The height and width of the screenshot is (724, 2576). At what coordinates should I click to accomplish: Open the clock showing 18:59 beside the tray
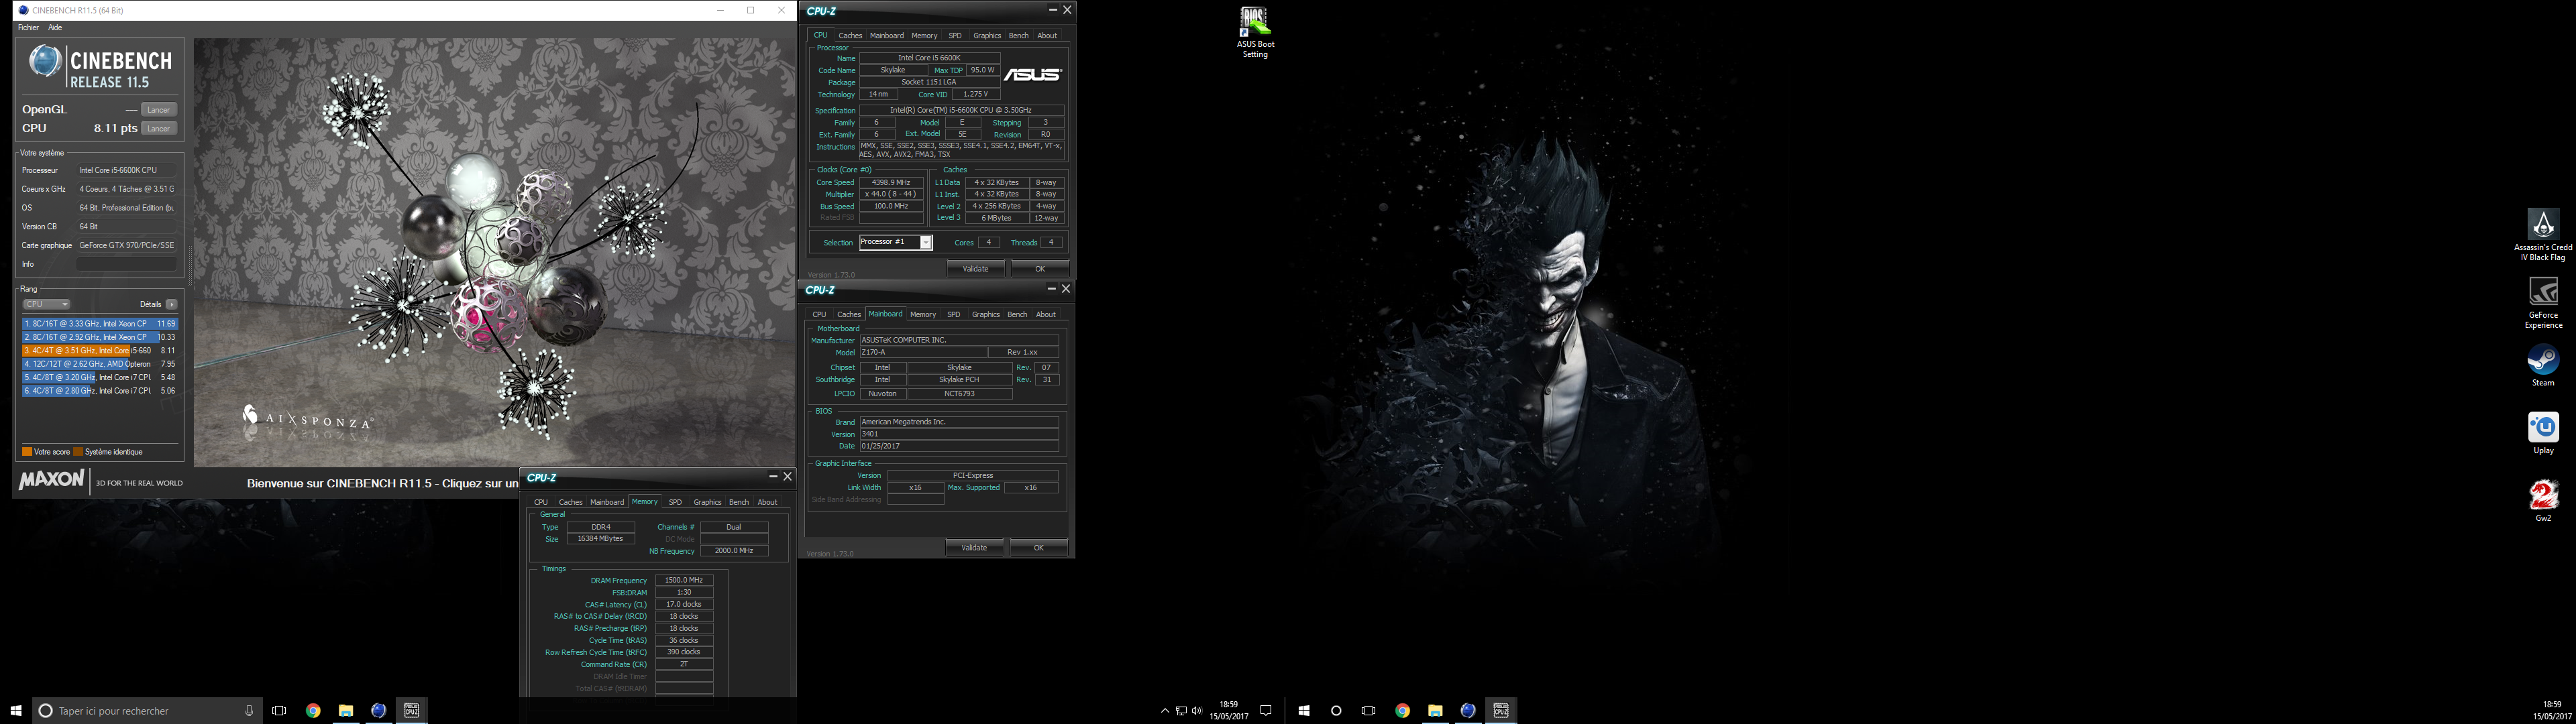tap(1229, 711)
